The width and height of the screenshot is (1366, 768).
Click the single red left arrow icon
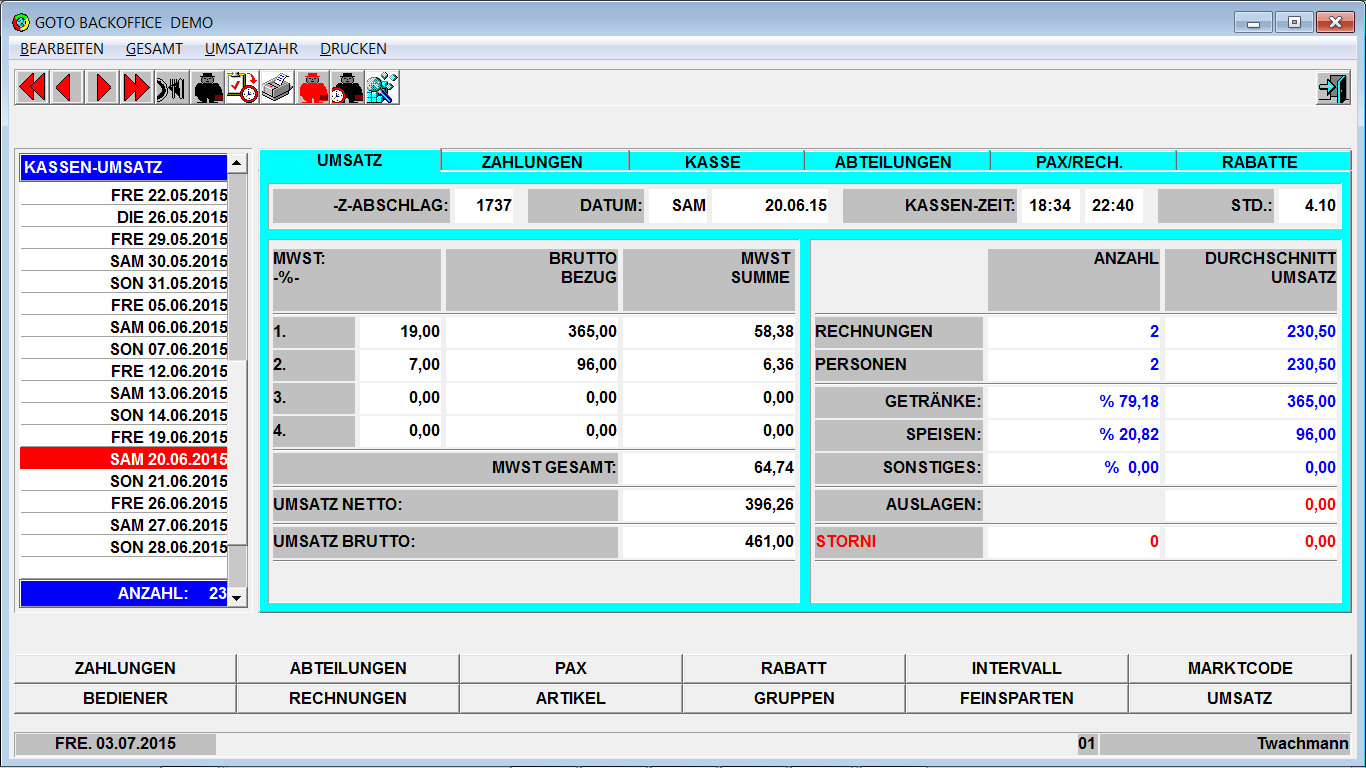pyautogui.click(x=67, y=88)
